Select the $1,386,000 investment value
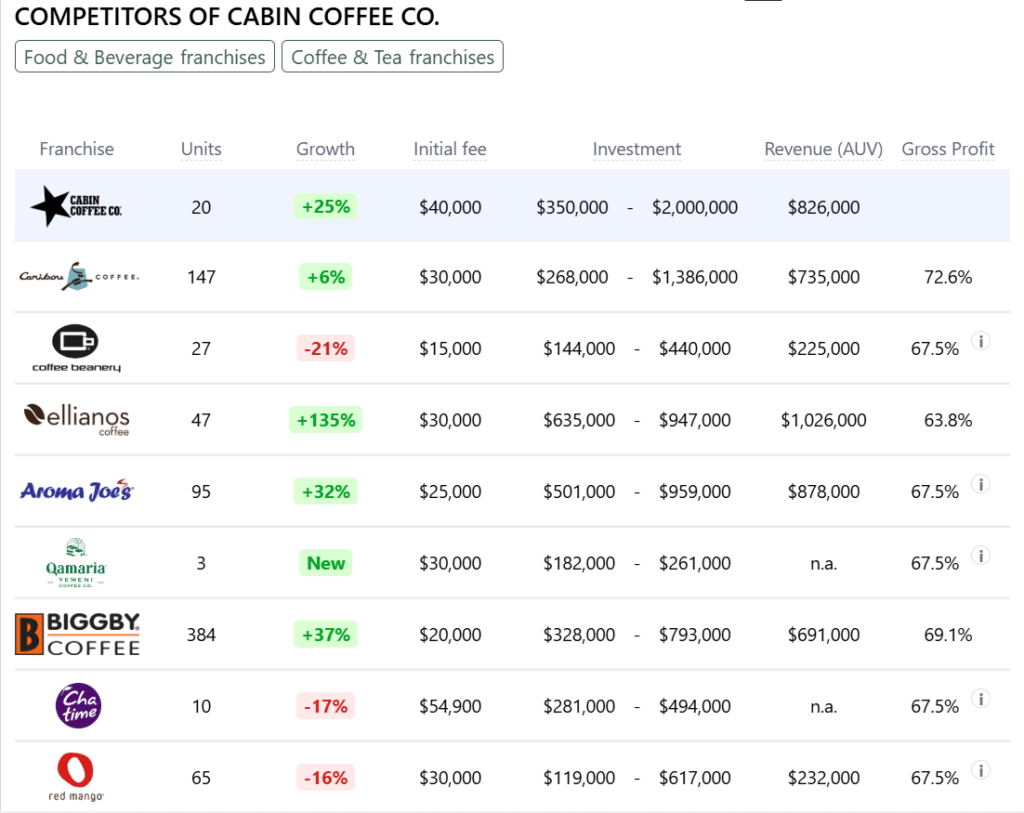The image size is (1024, 813). coord(695,277)
